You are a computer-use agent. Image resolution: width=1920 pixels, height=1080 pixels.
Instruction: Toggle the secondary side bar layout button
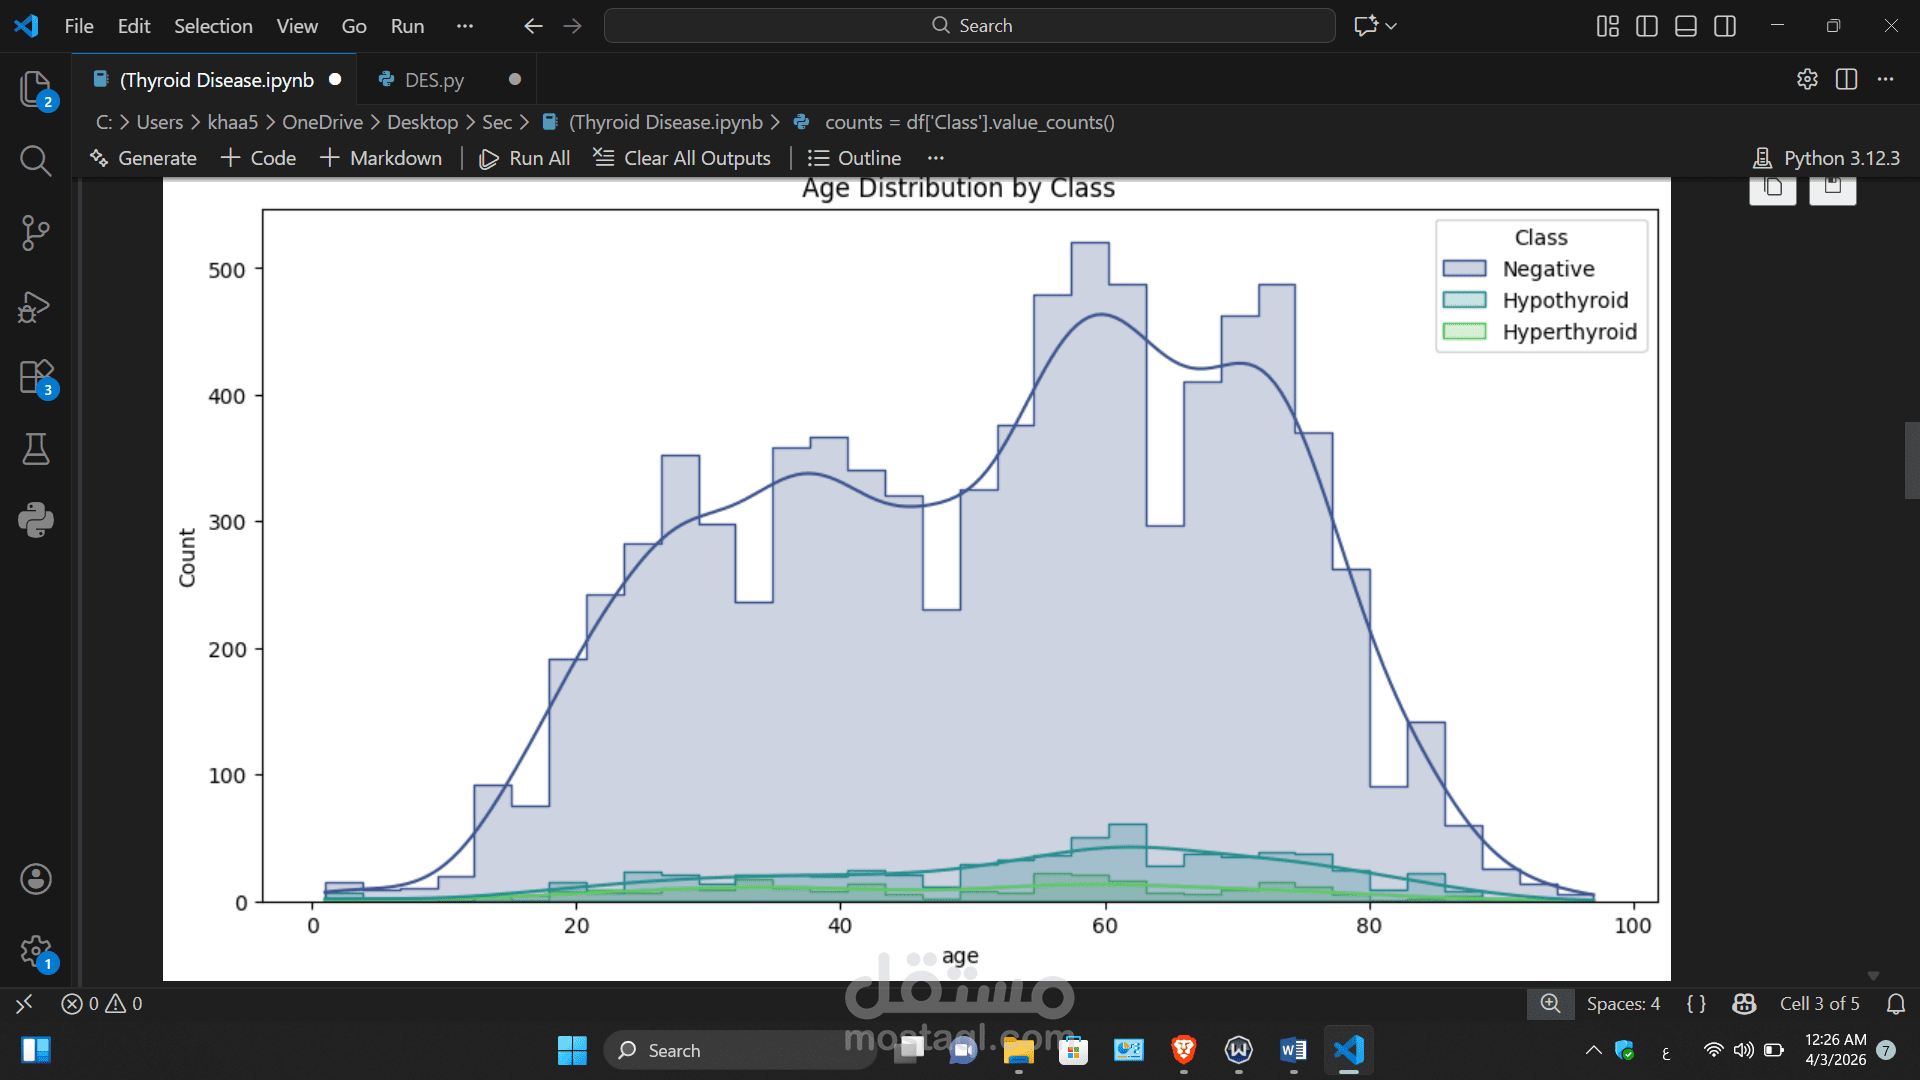1725,26
